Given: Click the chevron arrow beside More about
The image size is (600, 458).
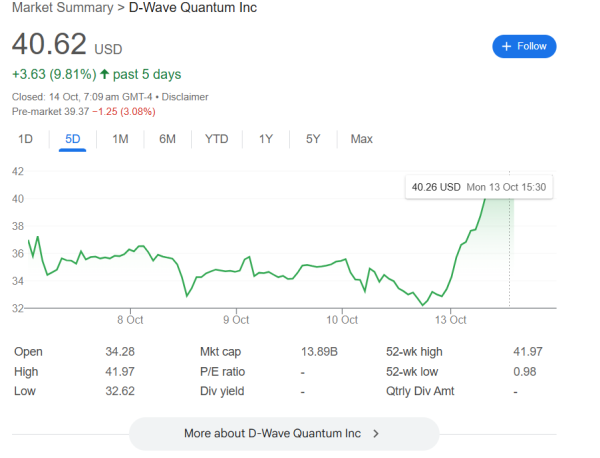Looking at the screenshot, I should tap(376, 434).
